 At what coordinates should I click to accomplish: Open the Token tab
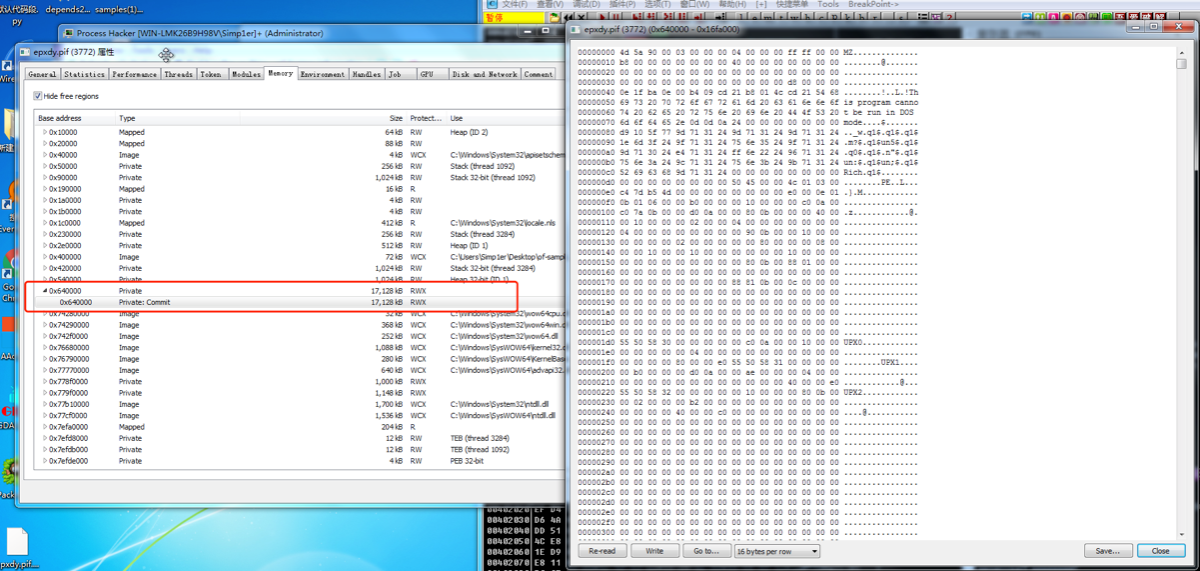coord(211,74)
